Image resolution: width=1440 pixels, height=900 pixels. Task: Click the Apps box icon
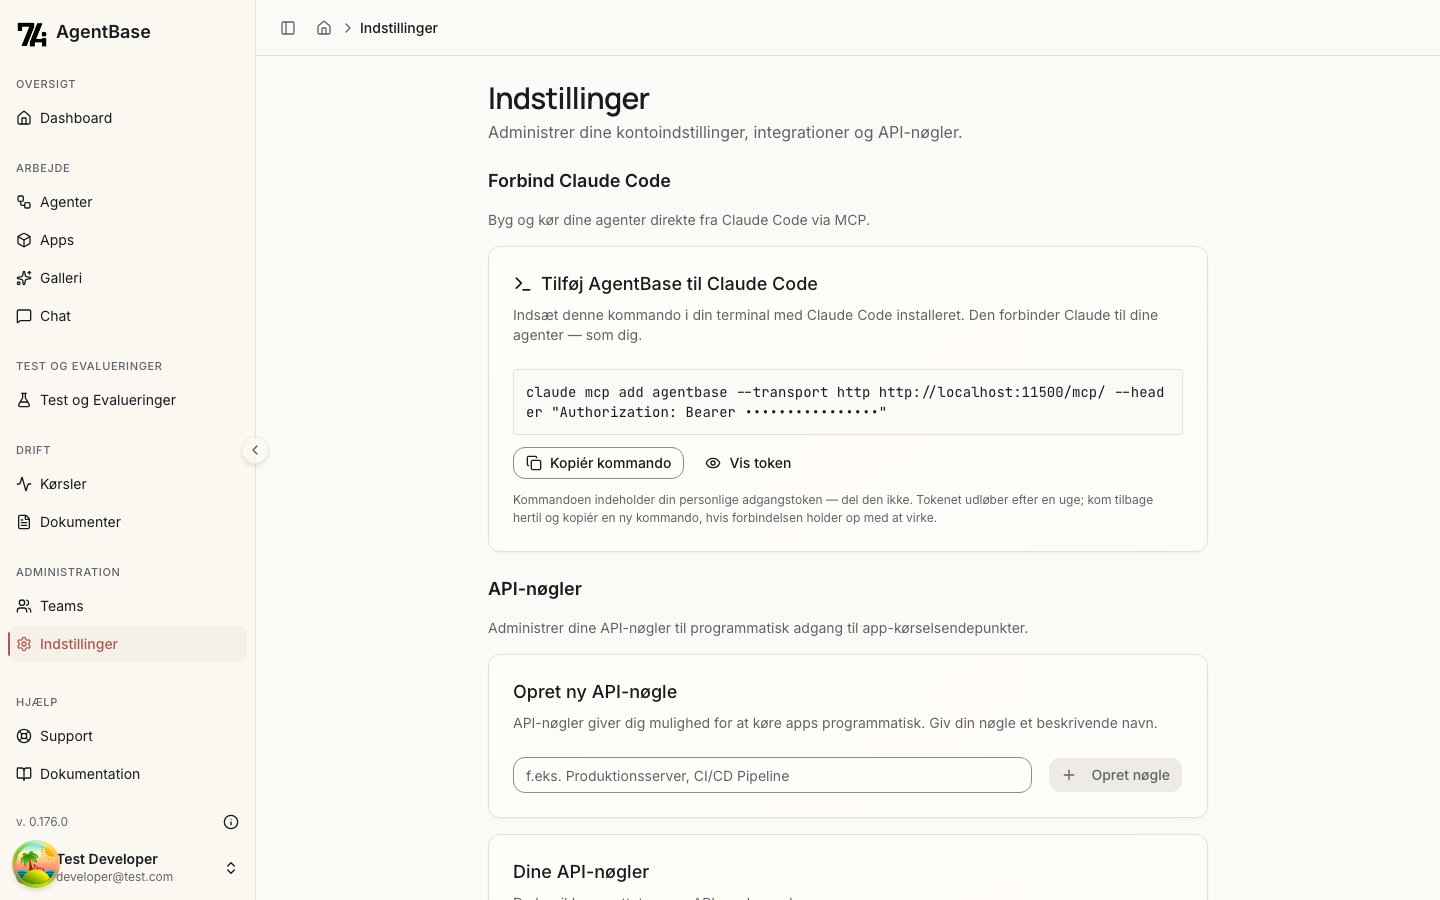(x=24, y=240)
